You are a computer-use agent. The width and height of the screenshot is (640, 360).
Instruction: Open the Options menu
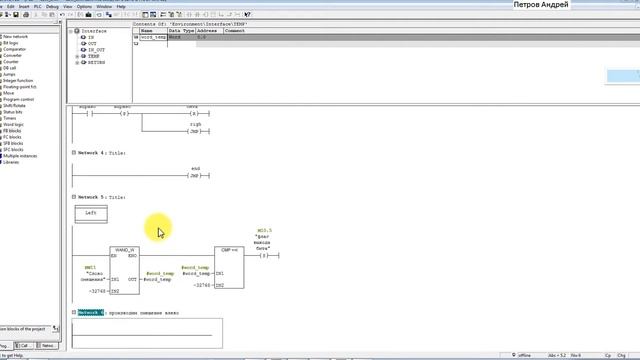coord(84,7)
